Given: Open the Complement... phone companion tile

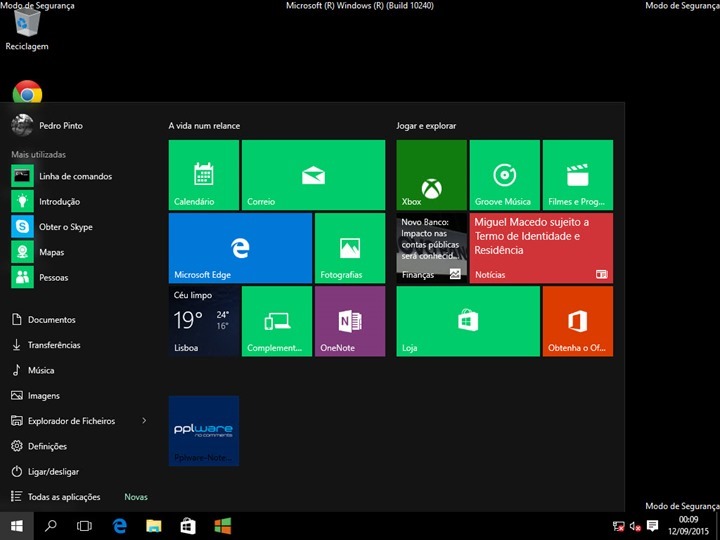Looking at the screenshot, I should coord(277,321).
